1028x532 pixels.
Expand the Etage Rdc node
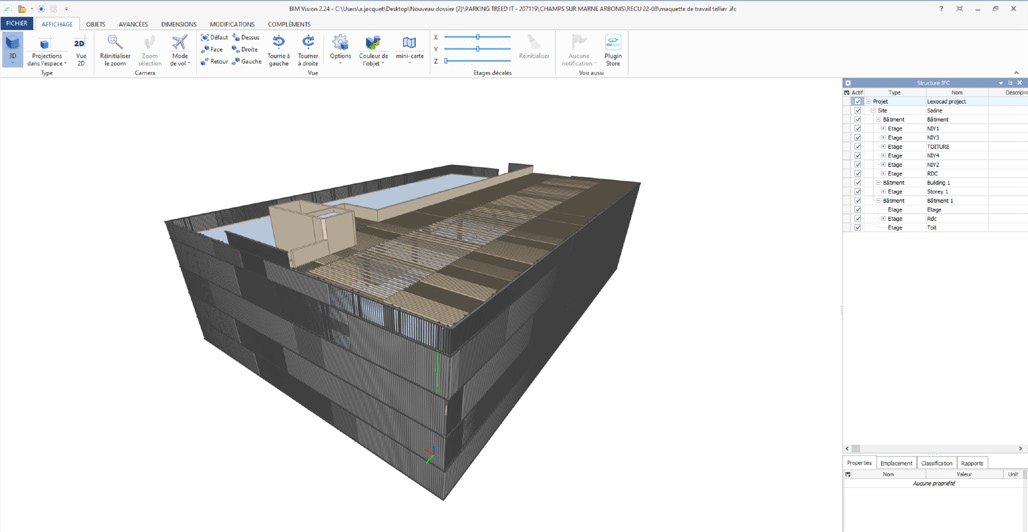tap(883, 218)
